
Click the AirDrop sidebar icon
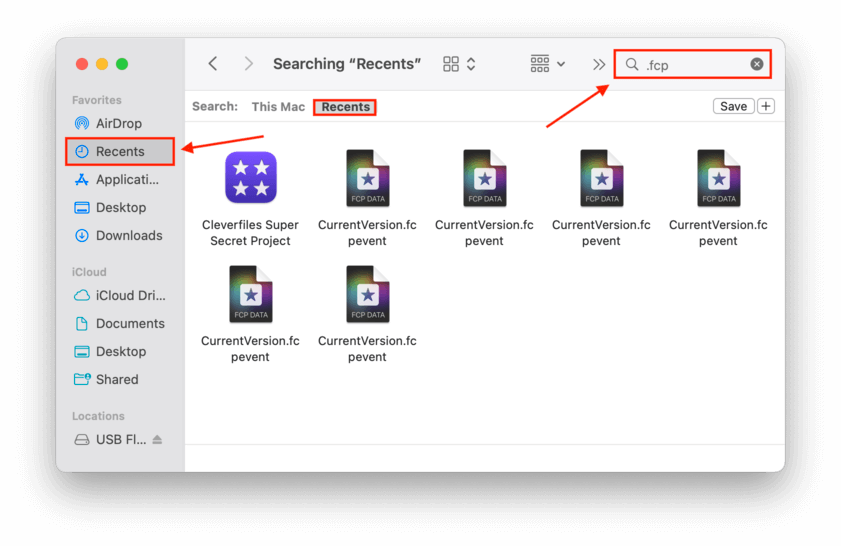click(x=82, y=123)
